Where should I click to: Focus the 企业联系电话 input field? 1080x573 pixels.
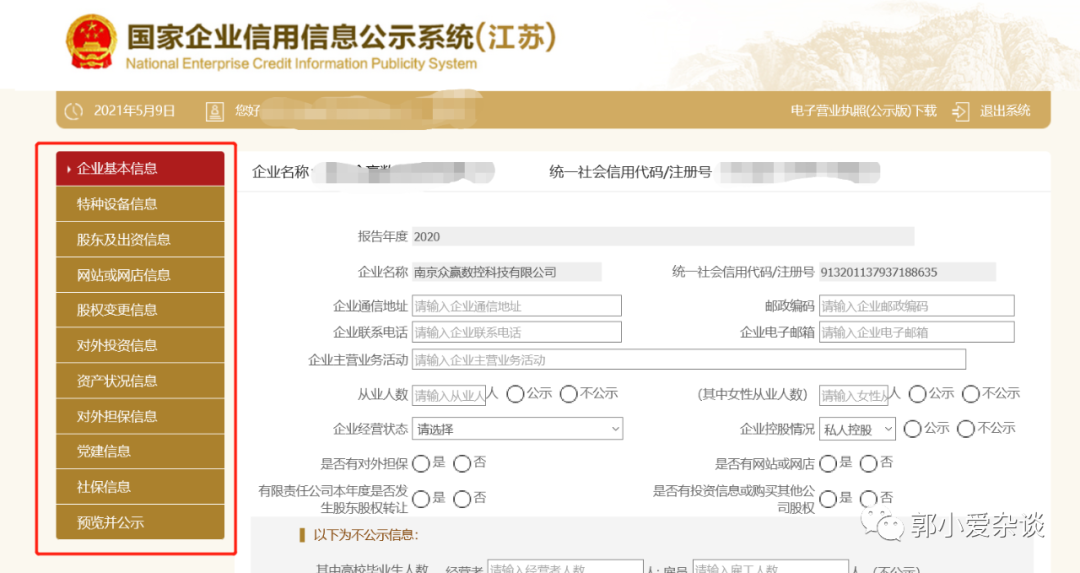click(517, 332)
